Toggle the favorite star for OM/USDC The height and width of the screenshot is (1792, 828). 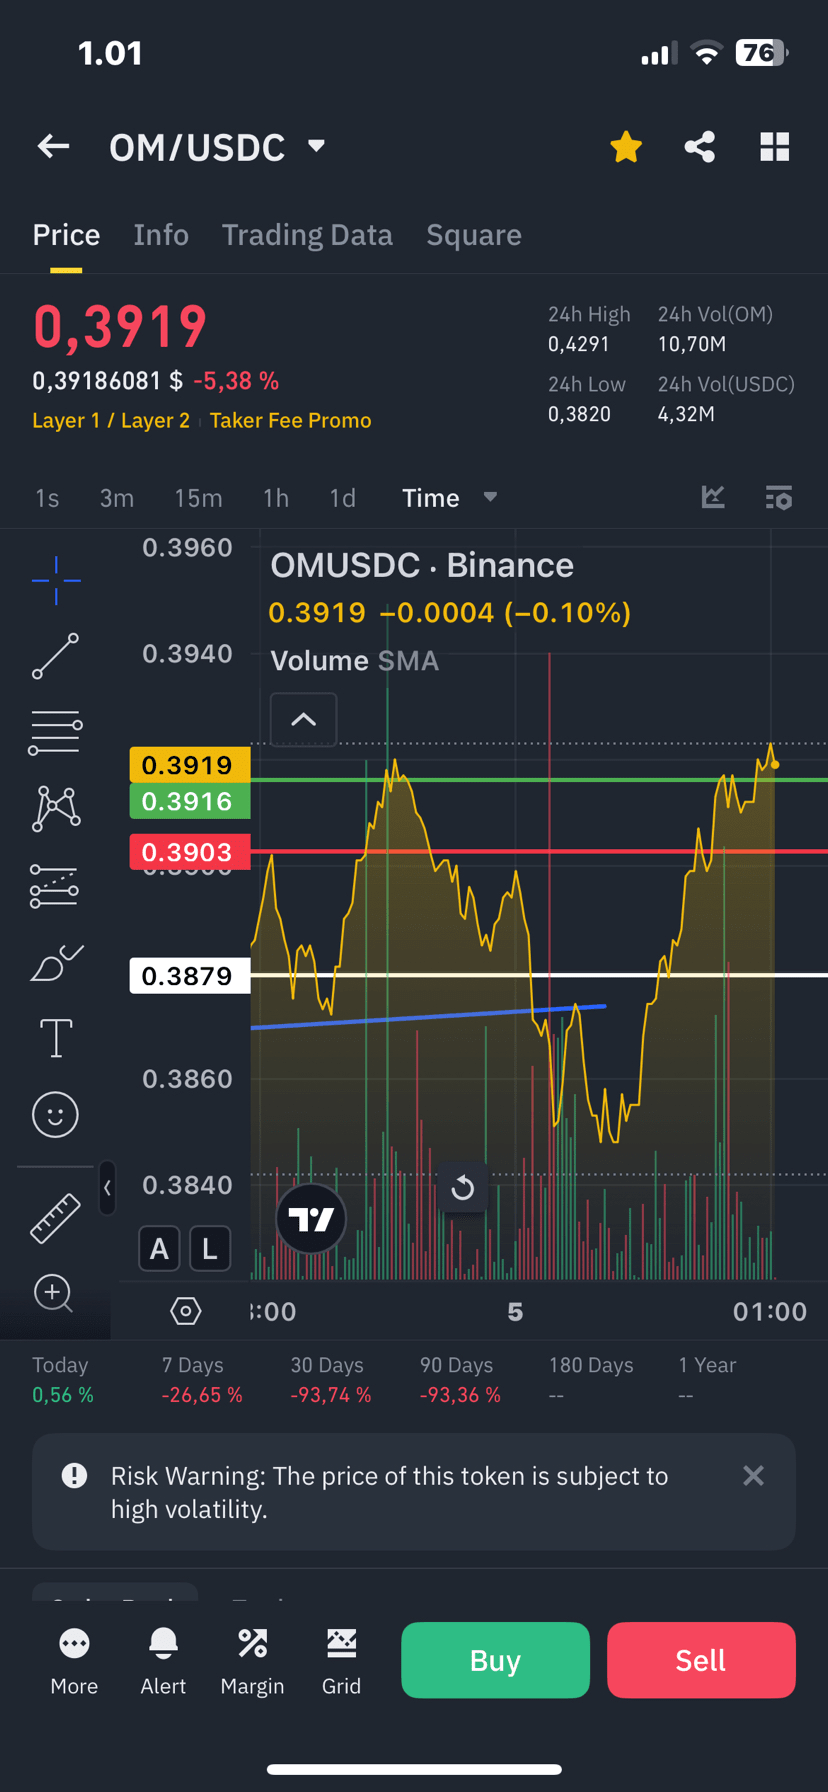pyautogui.click(x=626, y=147)
